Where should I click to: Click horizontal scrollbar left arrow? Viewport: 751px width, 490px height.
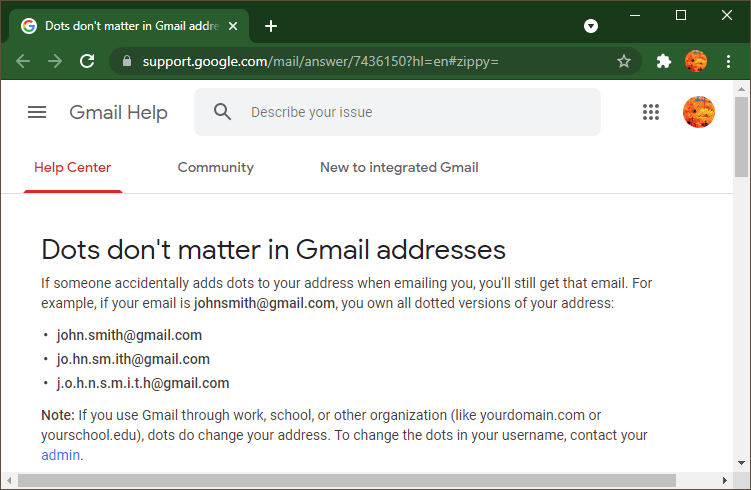coord(9,480)
